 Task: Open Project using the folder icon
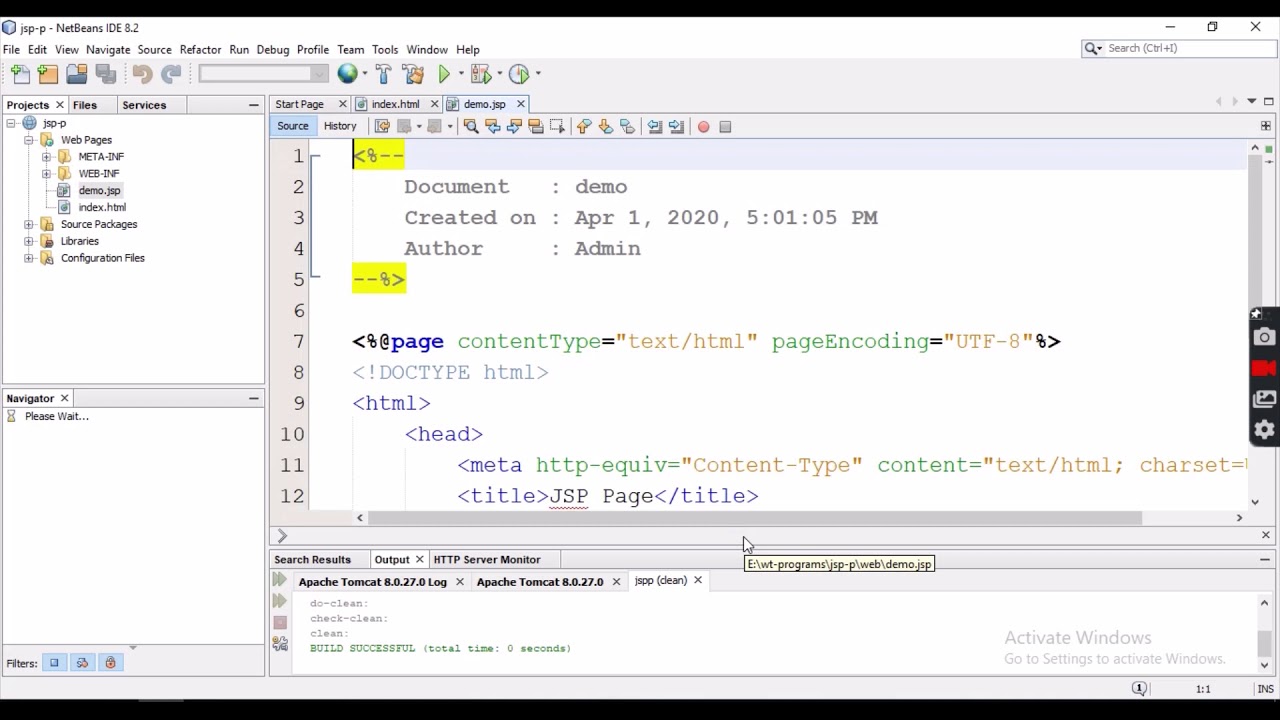coord(76,74)
